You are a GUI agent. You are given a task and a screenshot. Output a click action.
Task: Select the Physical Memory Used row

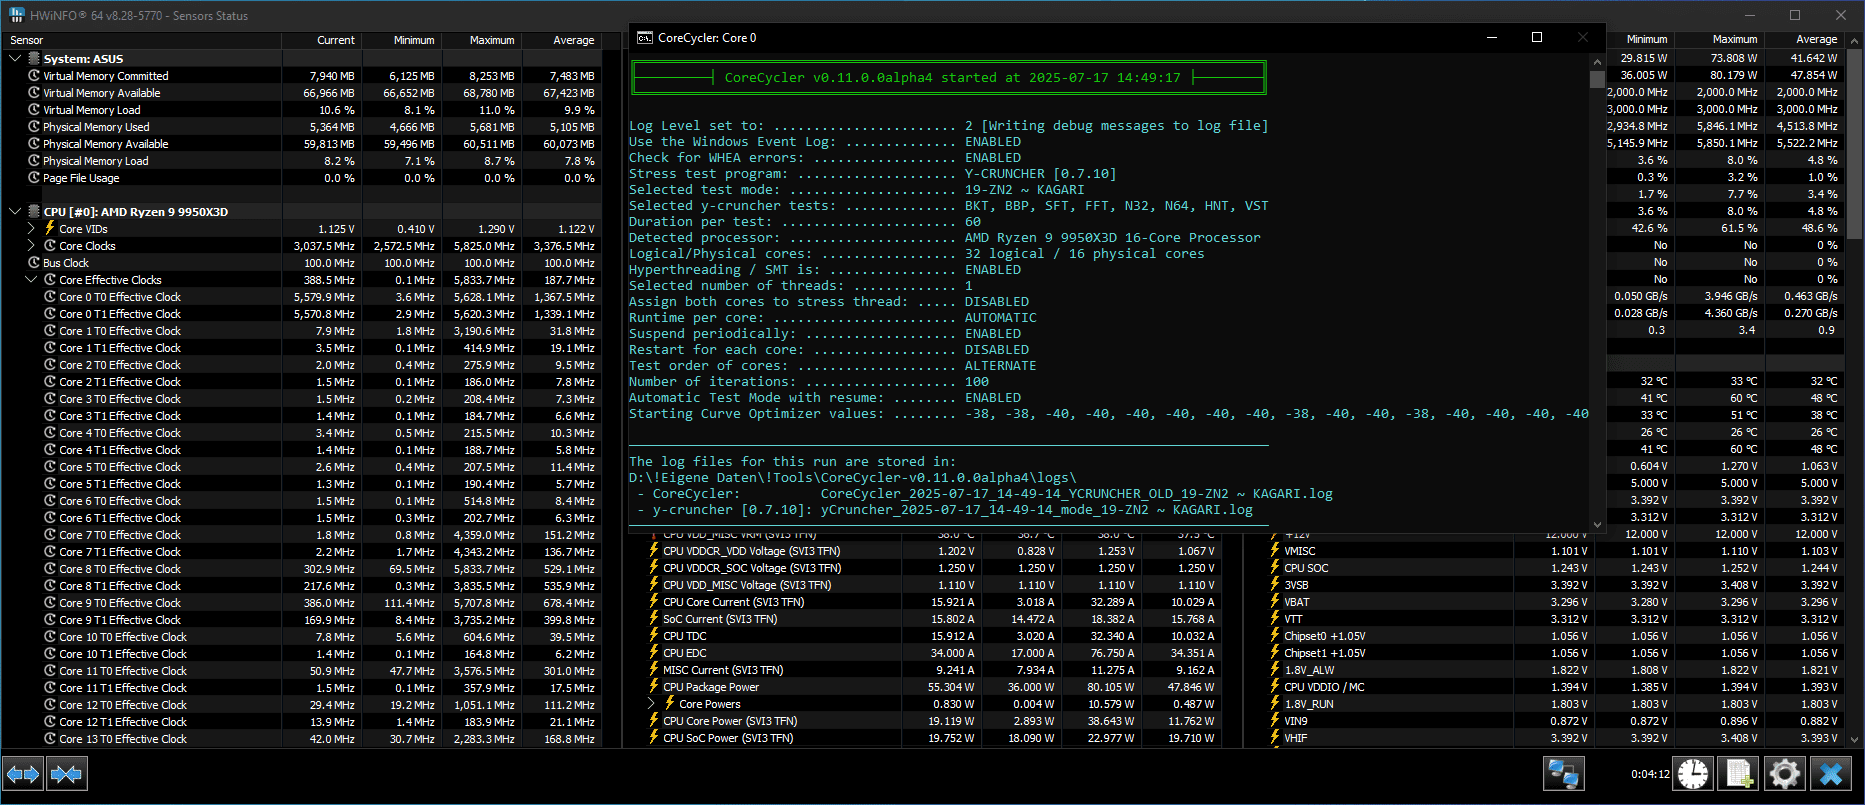[302, 126]
